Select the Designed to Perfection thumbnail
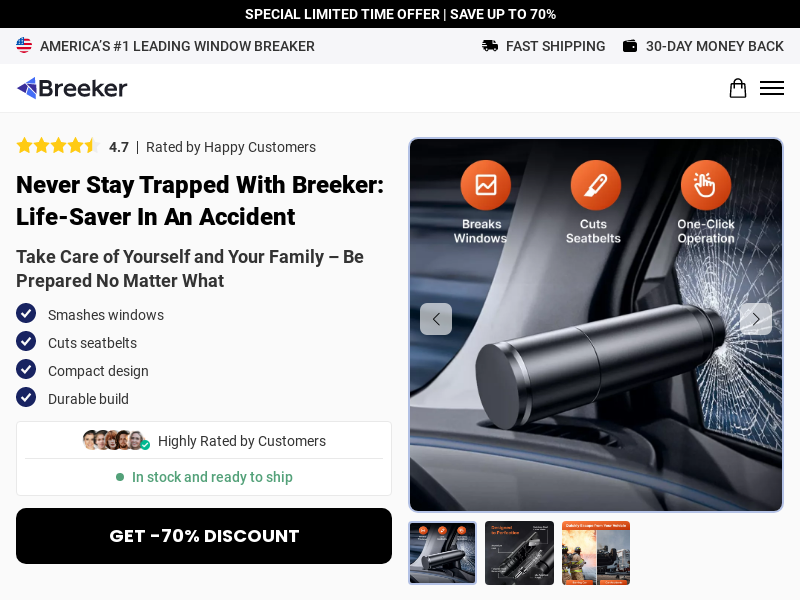Screen dimensions: 800x600 tap(519, 553)
